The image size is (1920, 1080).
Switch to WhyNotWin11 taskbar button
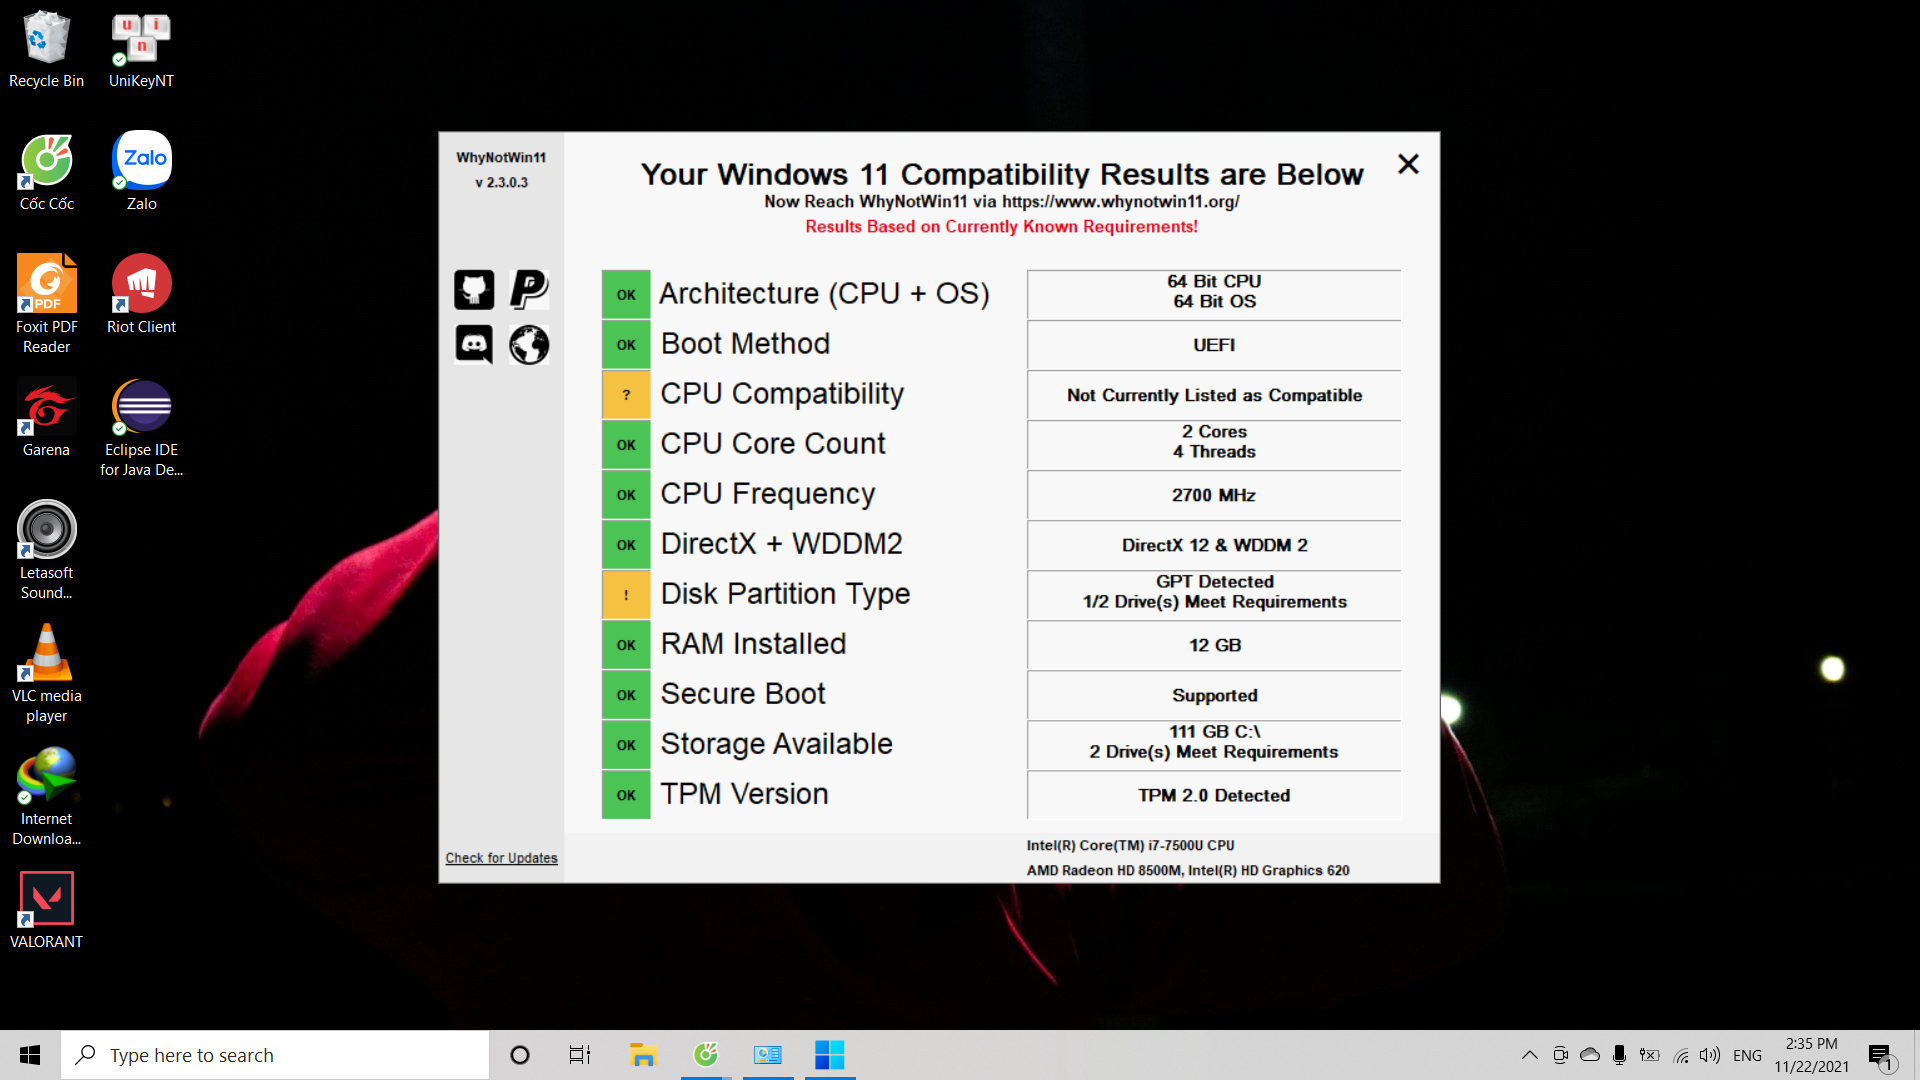(830, 1055)
